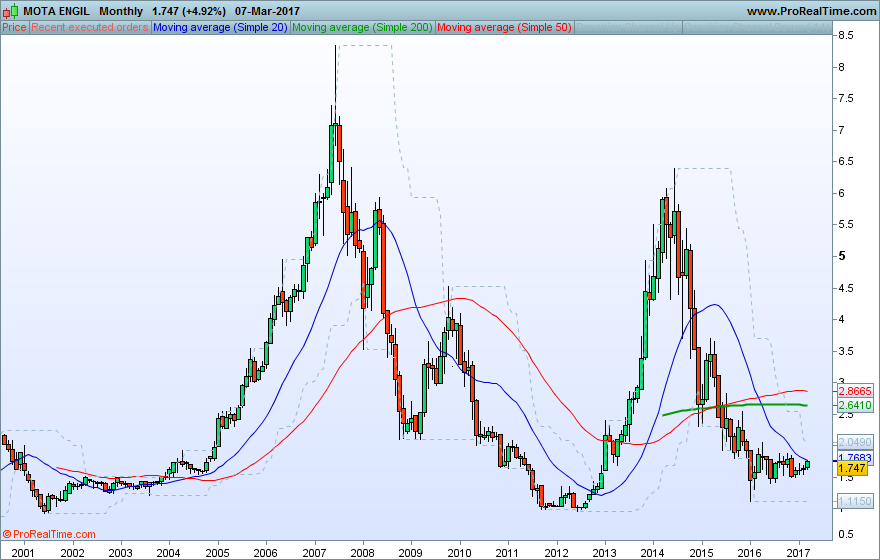
Task: Click the Monthly timeframe text
Action: [121, 11]
